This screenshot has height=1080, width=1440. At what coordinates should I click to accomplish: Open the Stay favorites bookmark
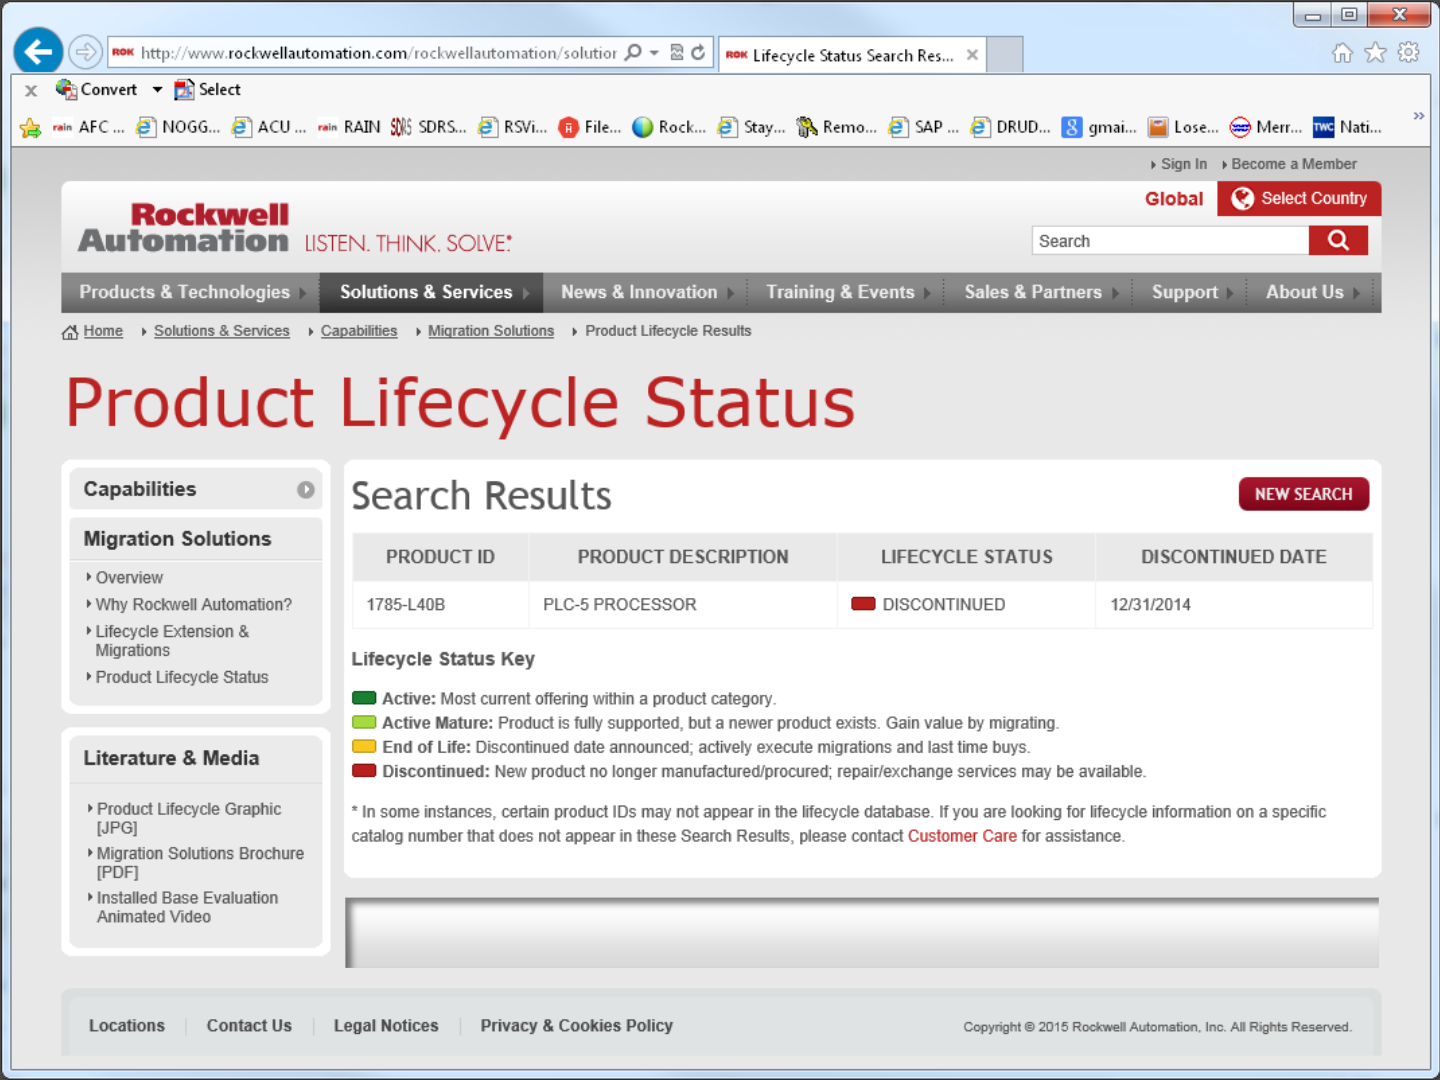(751, 127)
